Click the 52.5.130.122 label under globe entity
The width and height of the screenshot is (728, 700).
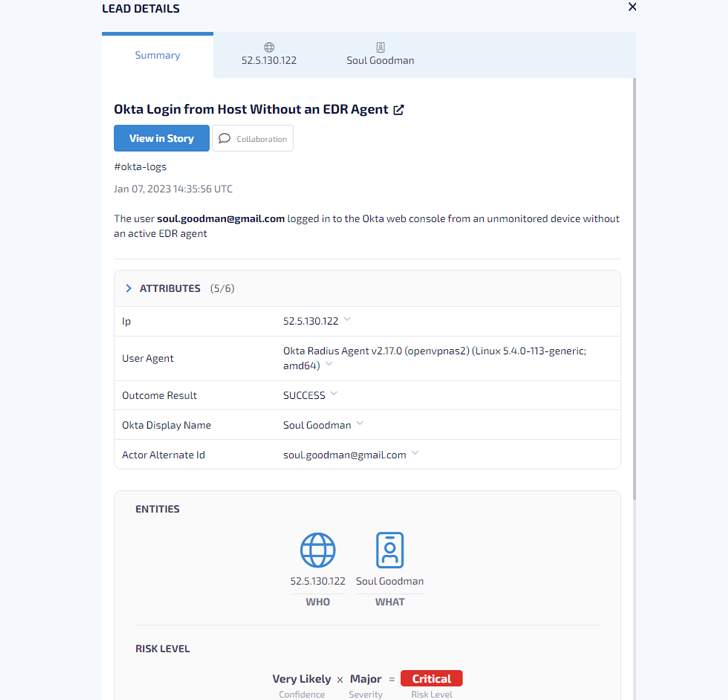[318, 581]
